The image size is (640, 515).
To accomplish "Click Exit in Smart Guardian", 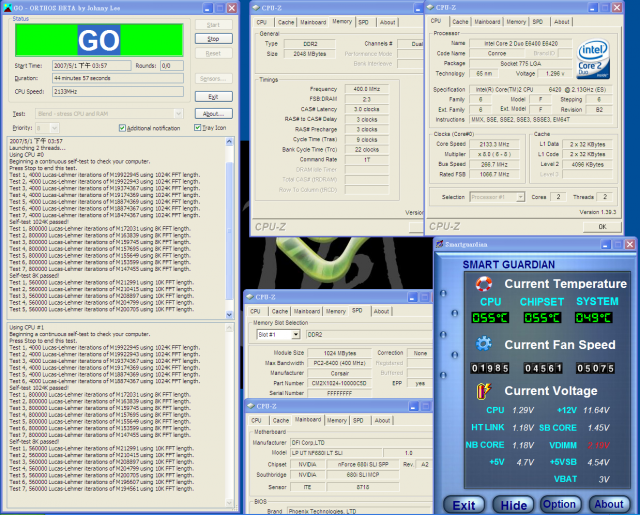I will pyautogui.click(x=464, y=505).
